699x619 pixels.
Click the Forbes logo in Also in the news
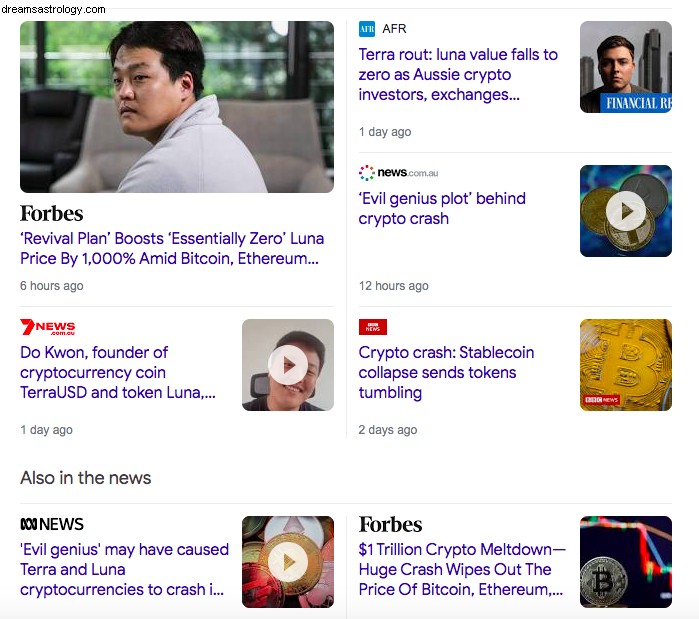pyautogui.click(x=391, y=525)
